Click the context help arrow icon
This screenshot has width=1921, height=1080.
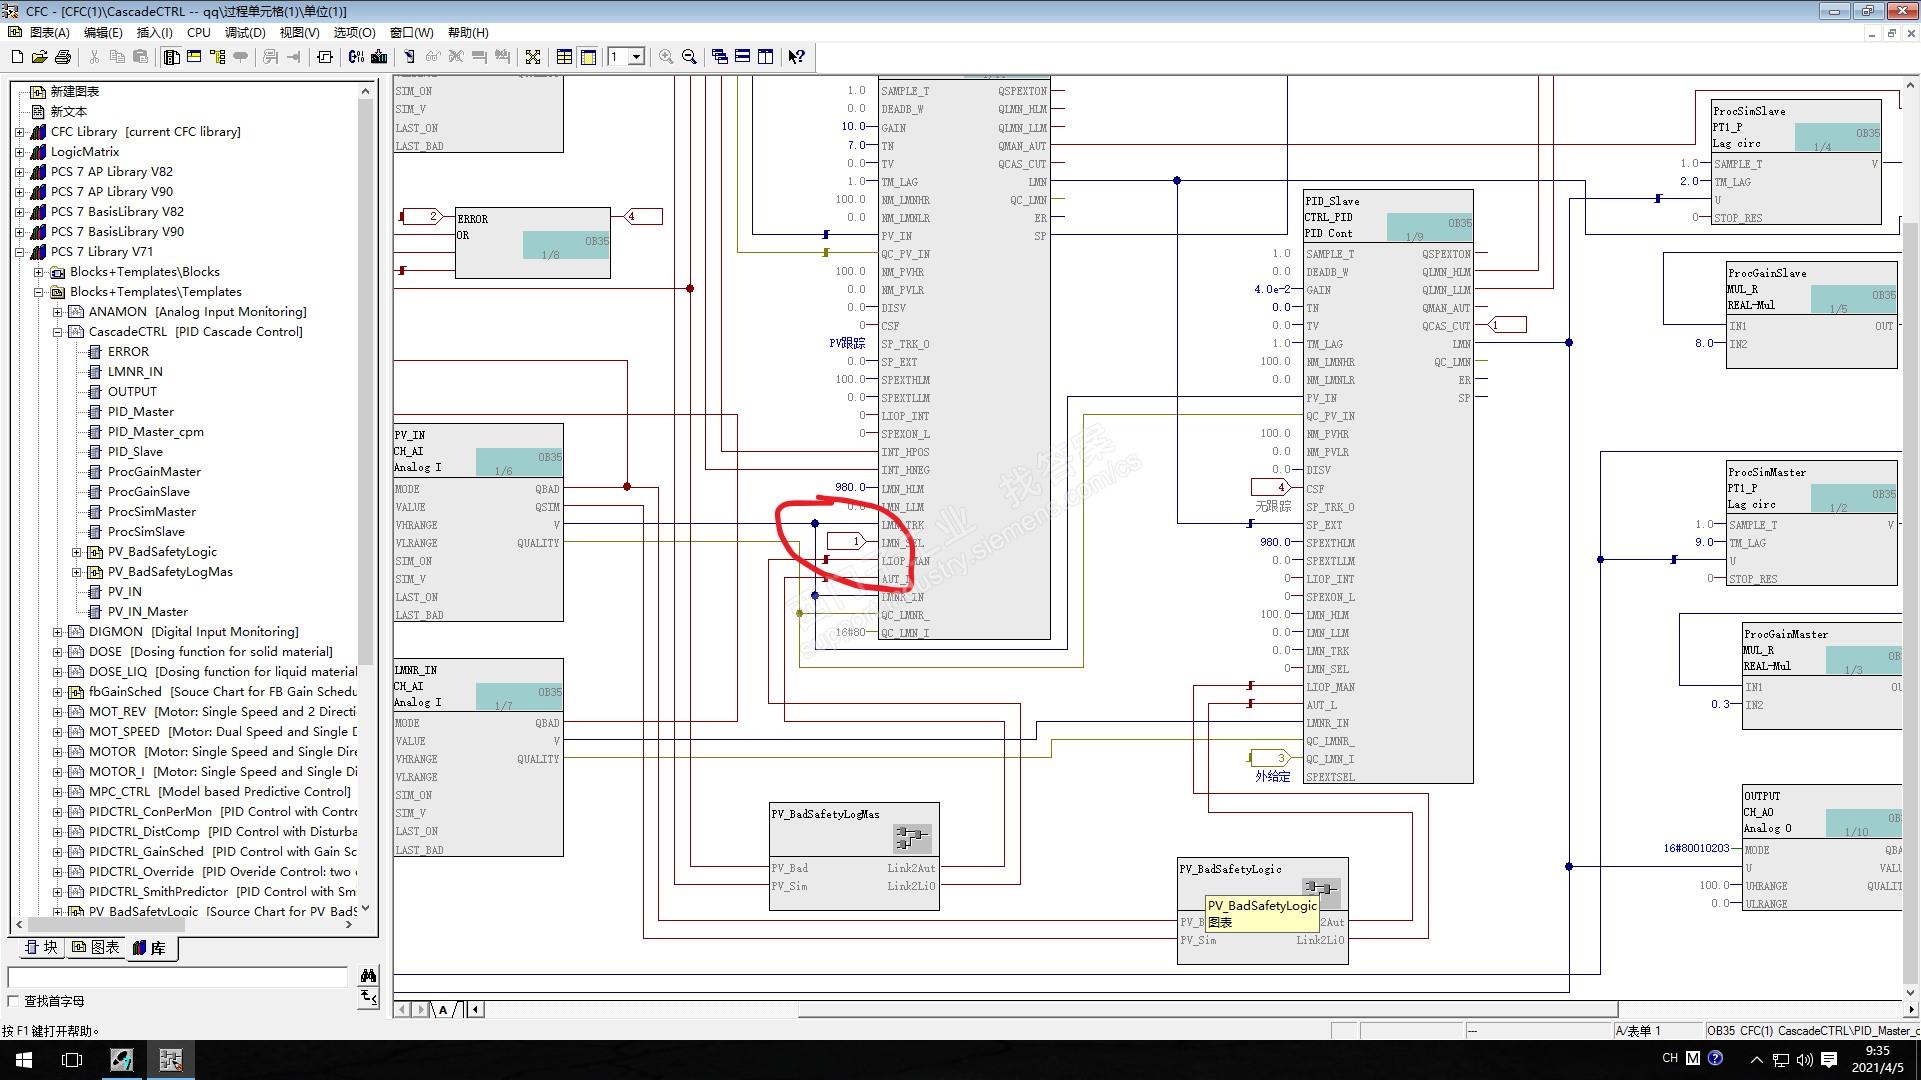click(796, 57)
